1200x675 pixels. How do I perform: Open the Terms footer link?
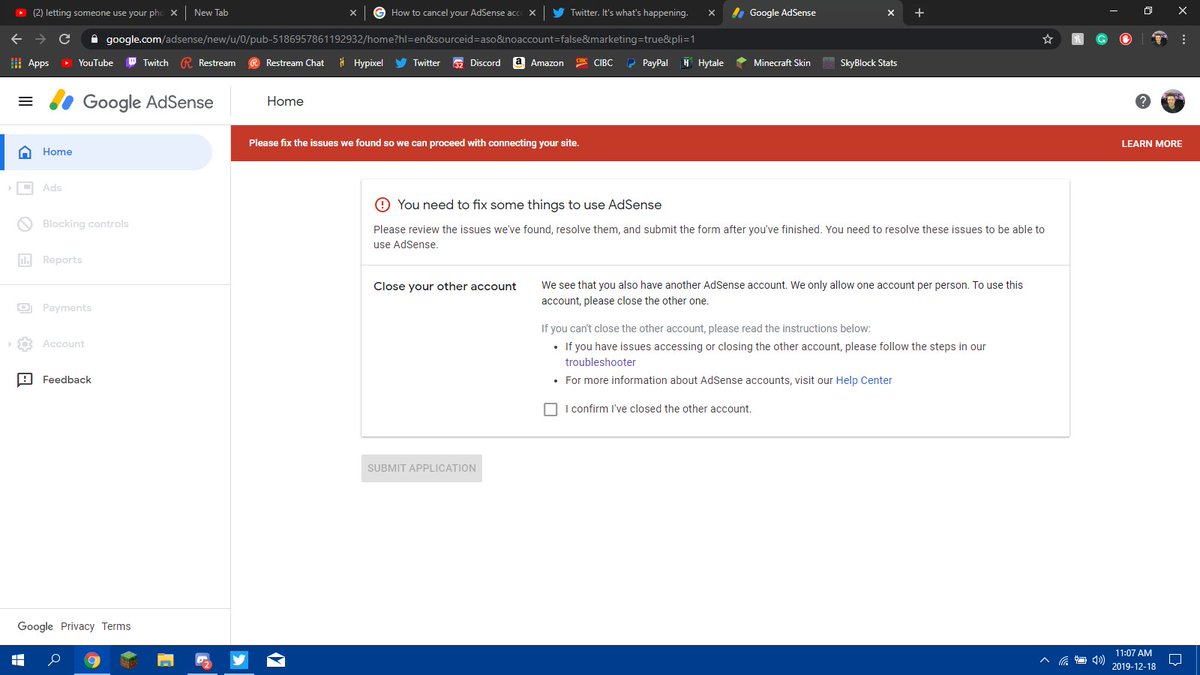pyautogui.click(x=116, y=626)
